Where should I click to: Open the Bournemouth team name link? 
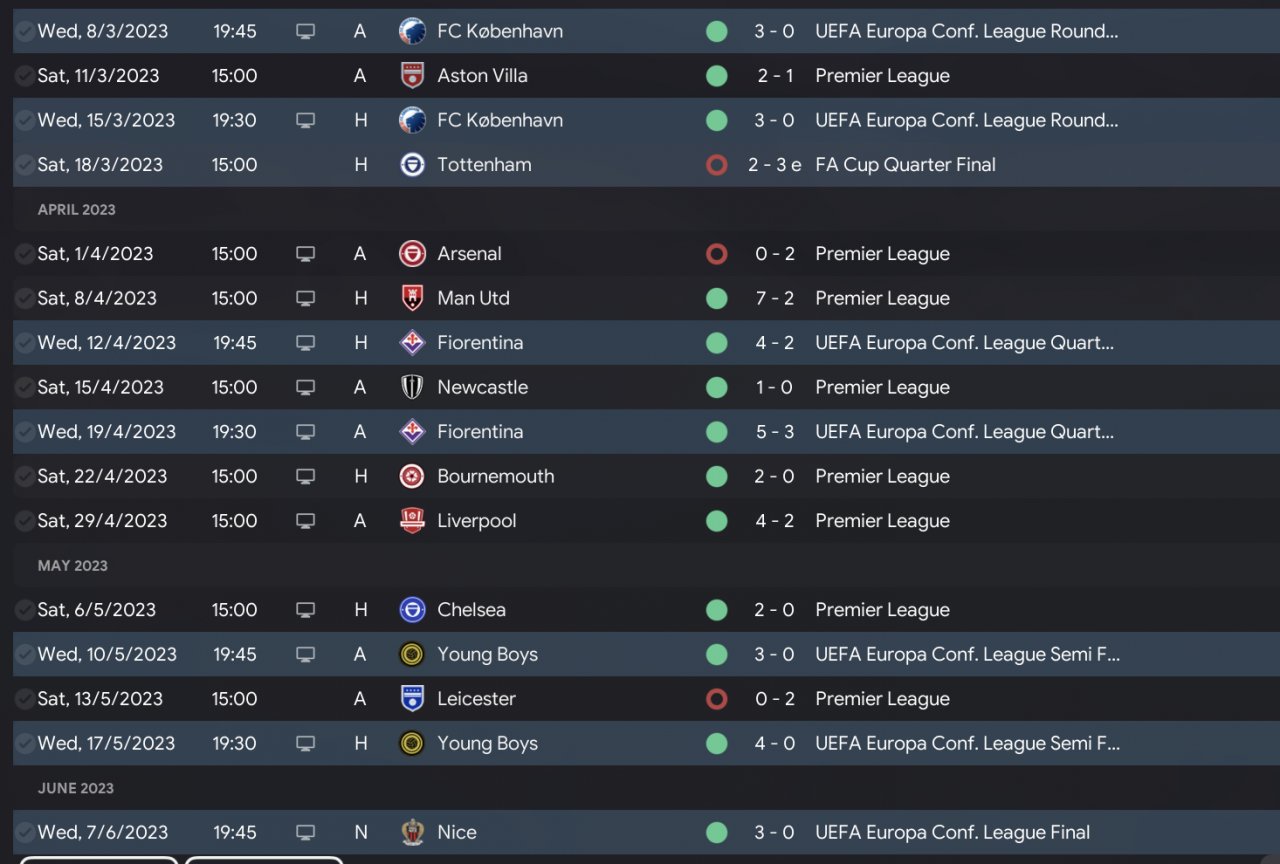pos(495,476)
